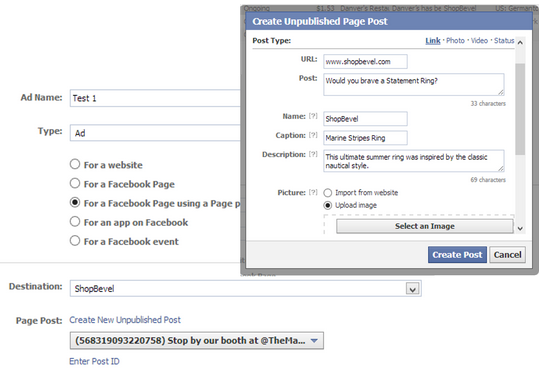Select the Upload image radio
This screenshot has width=545, height=371.
[x=327, y=205]
